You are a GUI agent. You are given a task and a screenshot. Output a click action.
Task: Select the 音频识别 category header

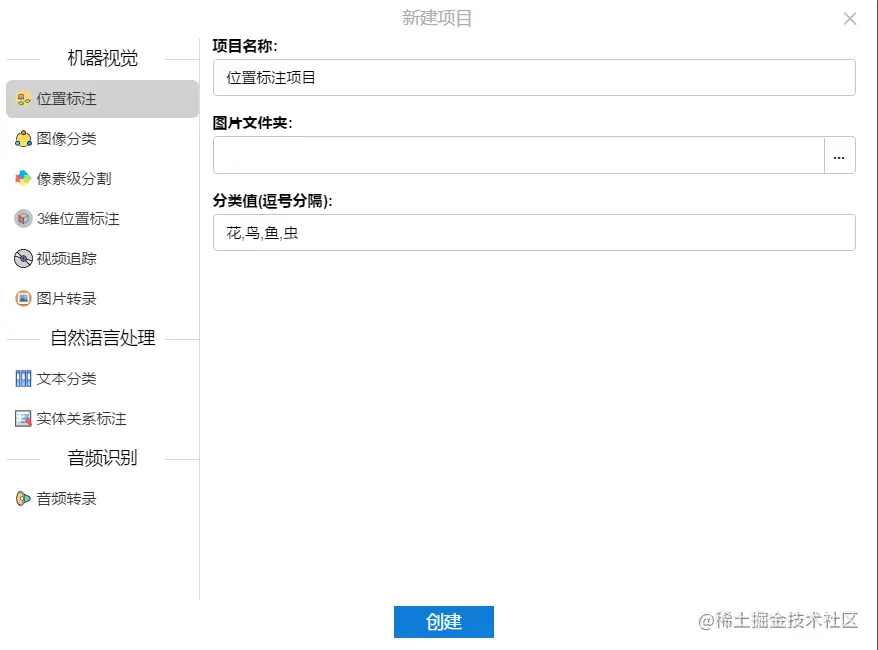click(105, 458)
